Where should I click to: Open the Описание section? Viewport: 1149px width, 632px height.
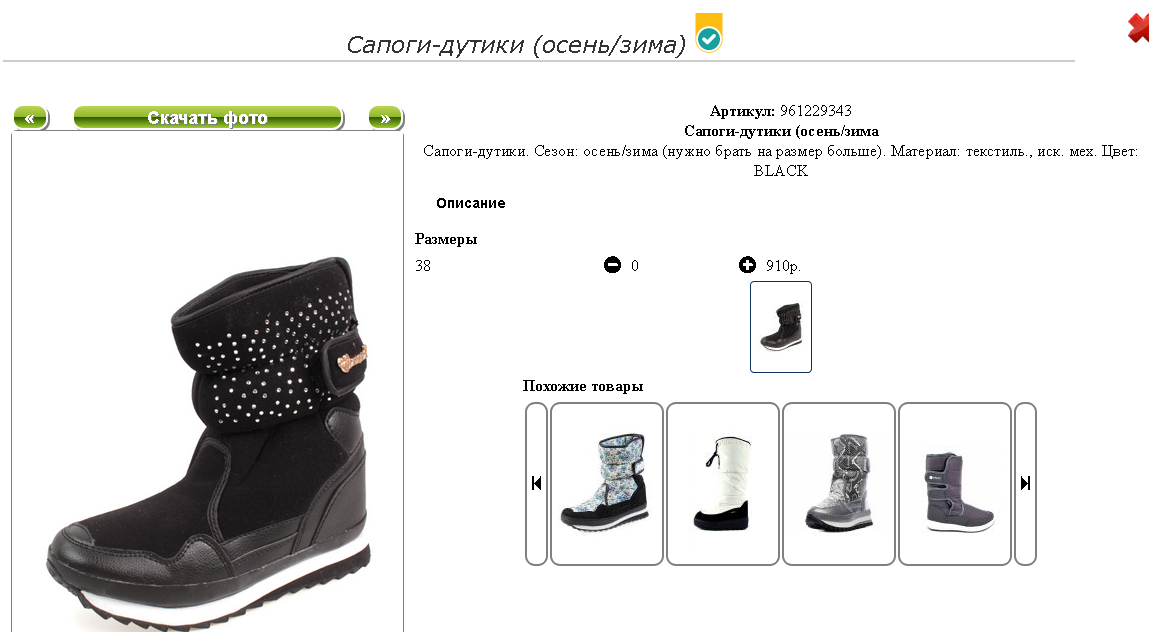(x=470, y=203)
